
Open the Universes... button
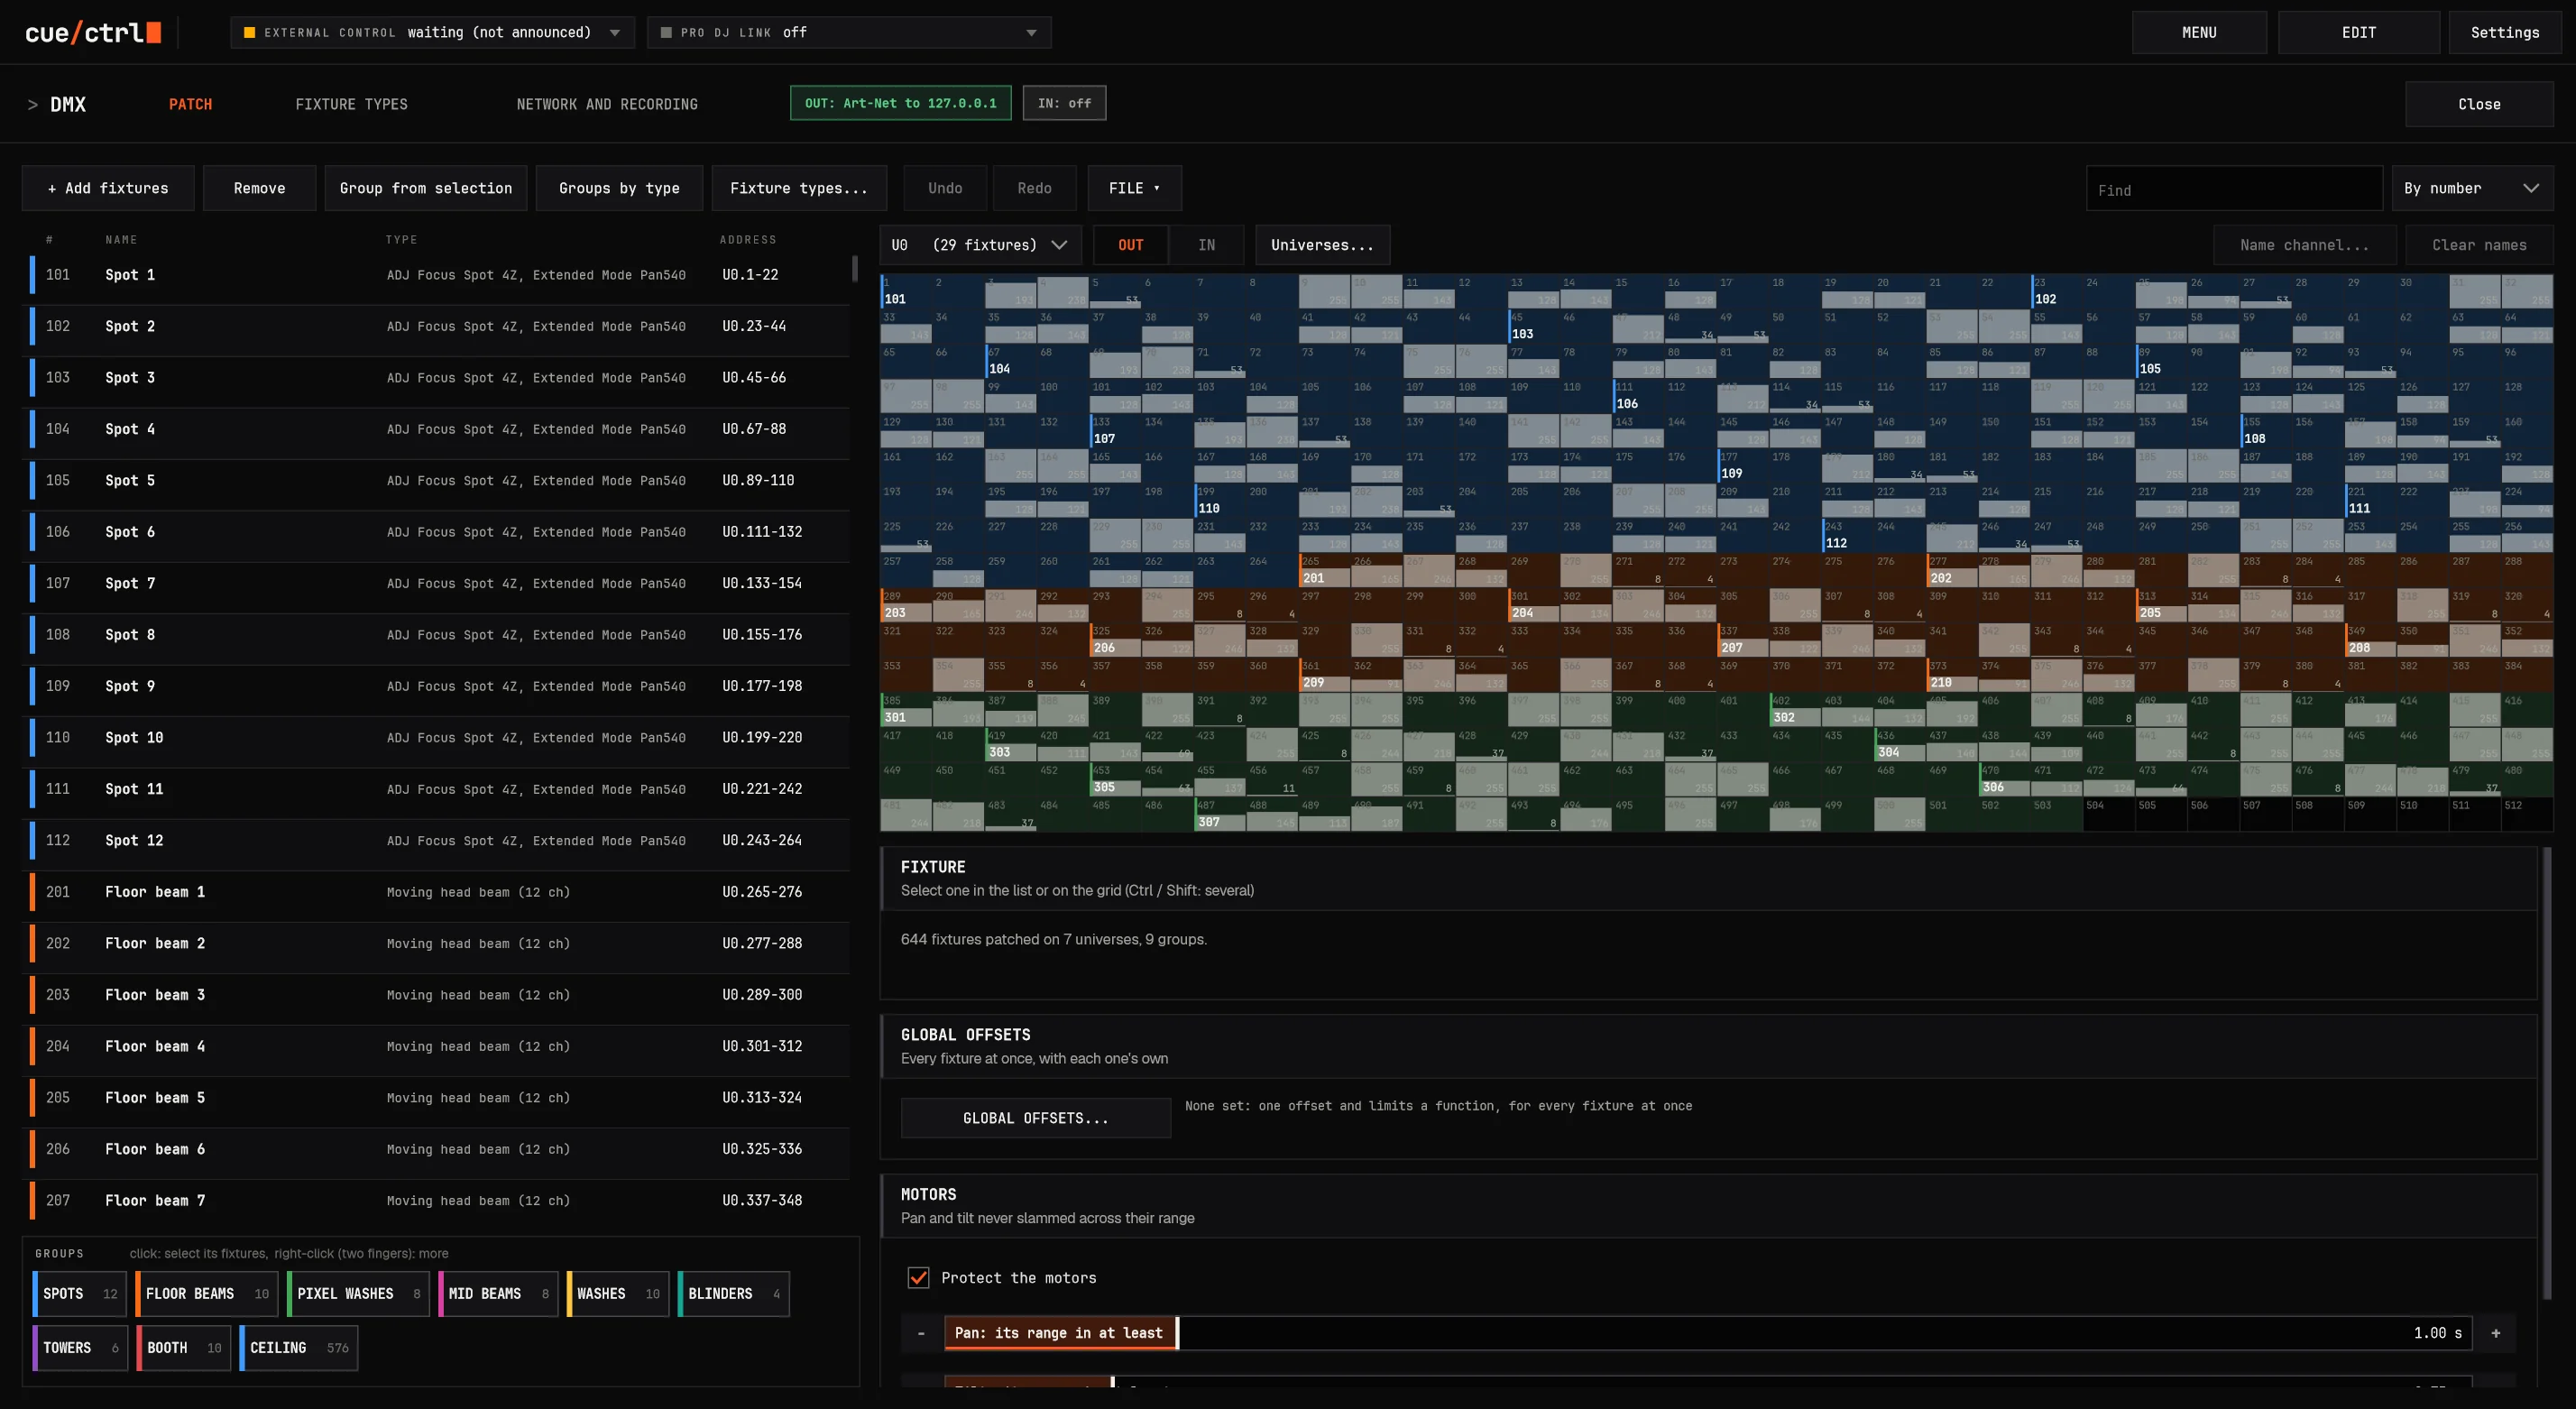1322,245
